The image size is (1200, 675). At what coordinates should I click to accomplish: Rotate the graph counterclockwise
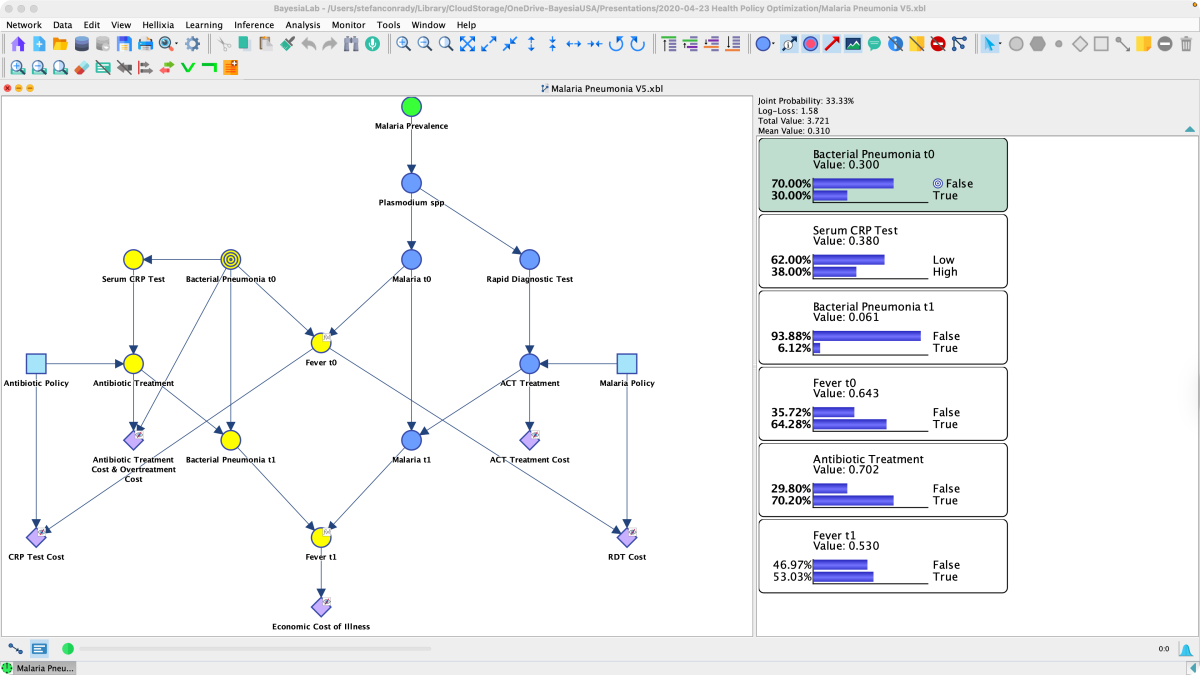tap(616, 44)
